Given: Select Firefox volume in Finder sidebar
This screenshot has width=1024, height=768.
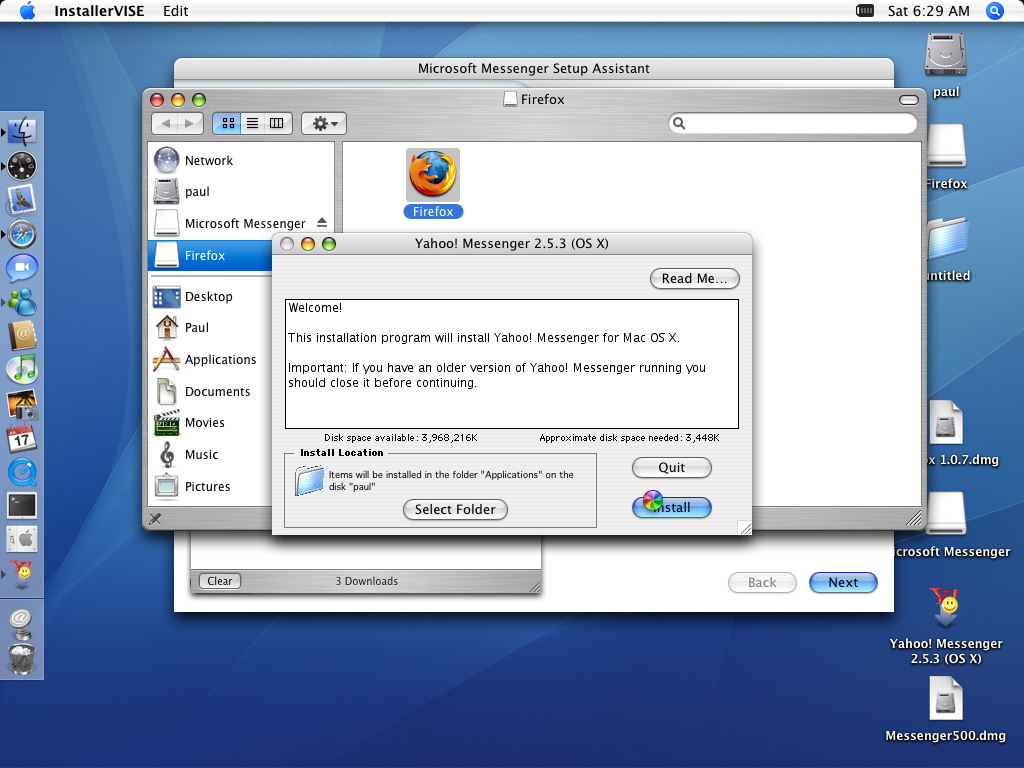Looking at the screenshot, I should pyautogui.click(x=210, y=255).
